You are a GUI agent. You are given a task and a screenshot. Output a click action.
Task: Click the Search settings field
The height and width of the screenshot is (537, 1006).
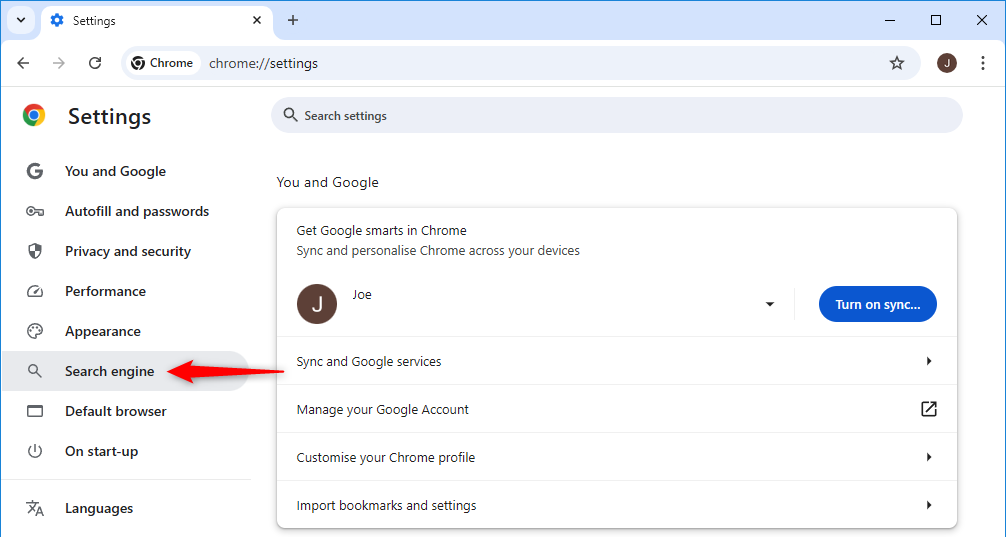pyautogui.click(x=615, y=116)
